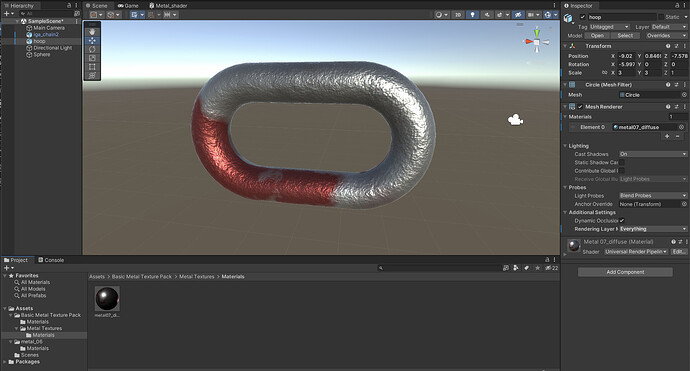This screenshot has width=690, height=371.
Task: Select the Hand view tool
Action: pyautogui.click(x=92, y=32)
